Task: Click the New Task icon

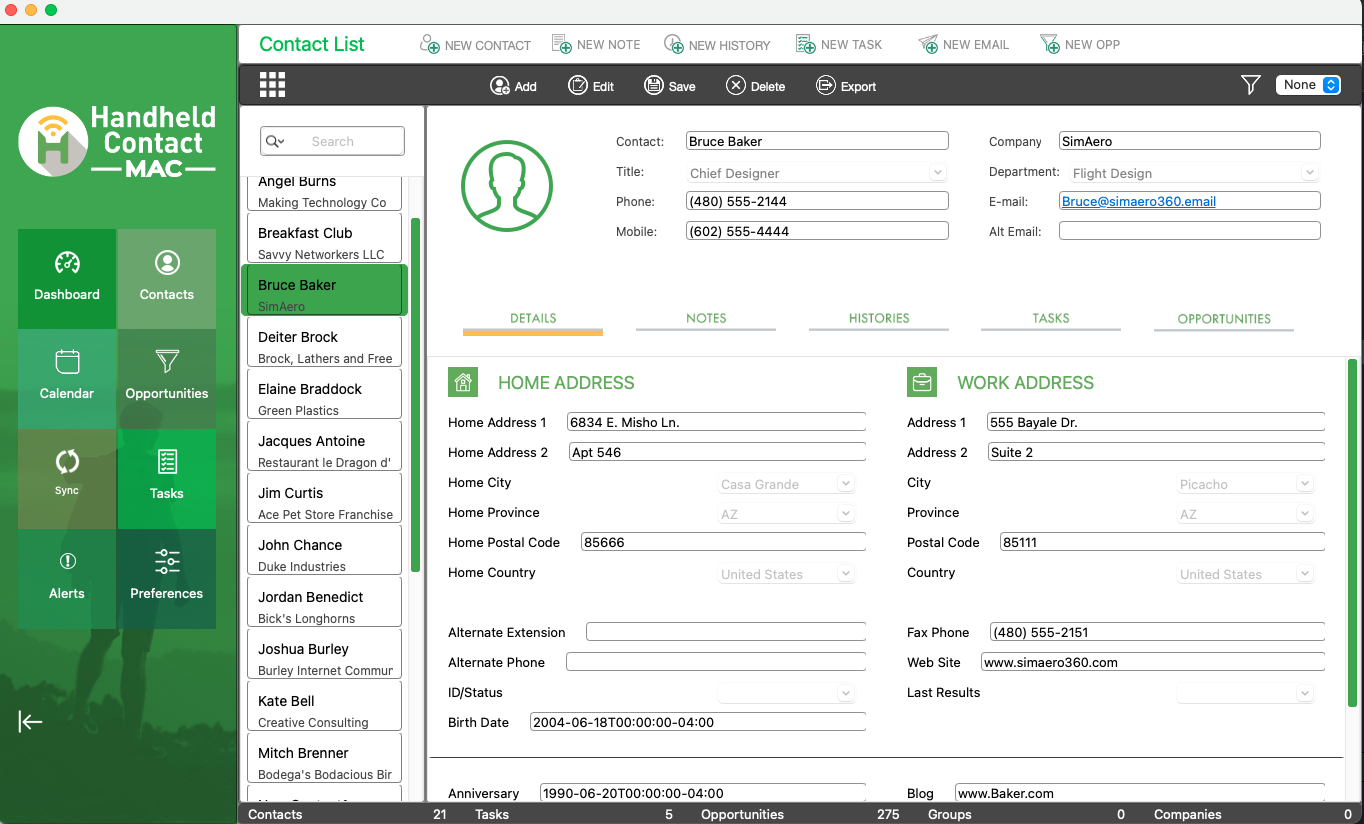Action: [806, 44]
